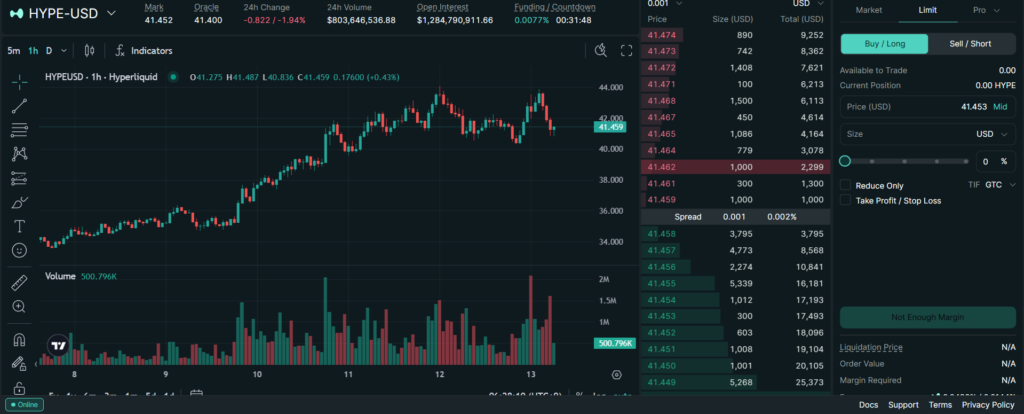
Task: Open the Terms link
Action: coord(940,405)
